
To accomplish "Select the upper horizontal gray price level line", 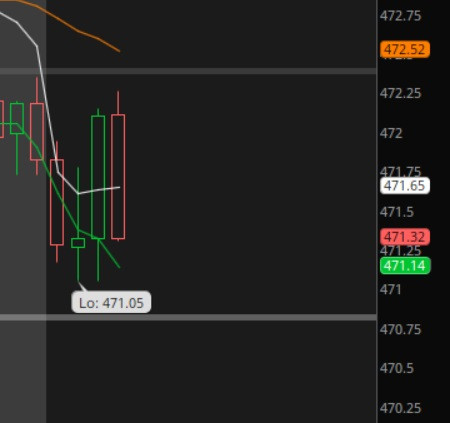I will tap(188, 71).
